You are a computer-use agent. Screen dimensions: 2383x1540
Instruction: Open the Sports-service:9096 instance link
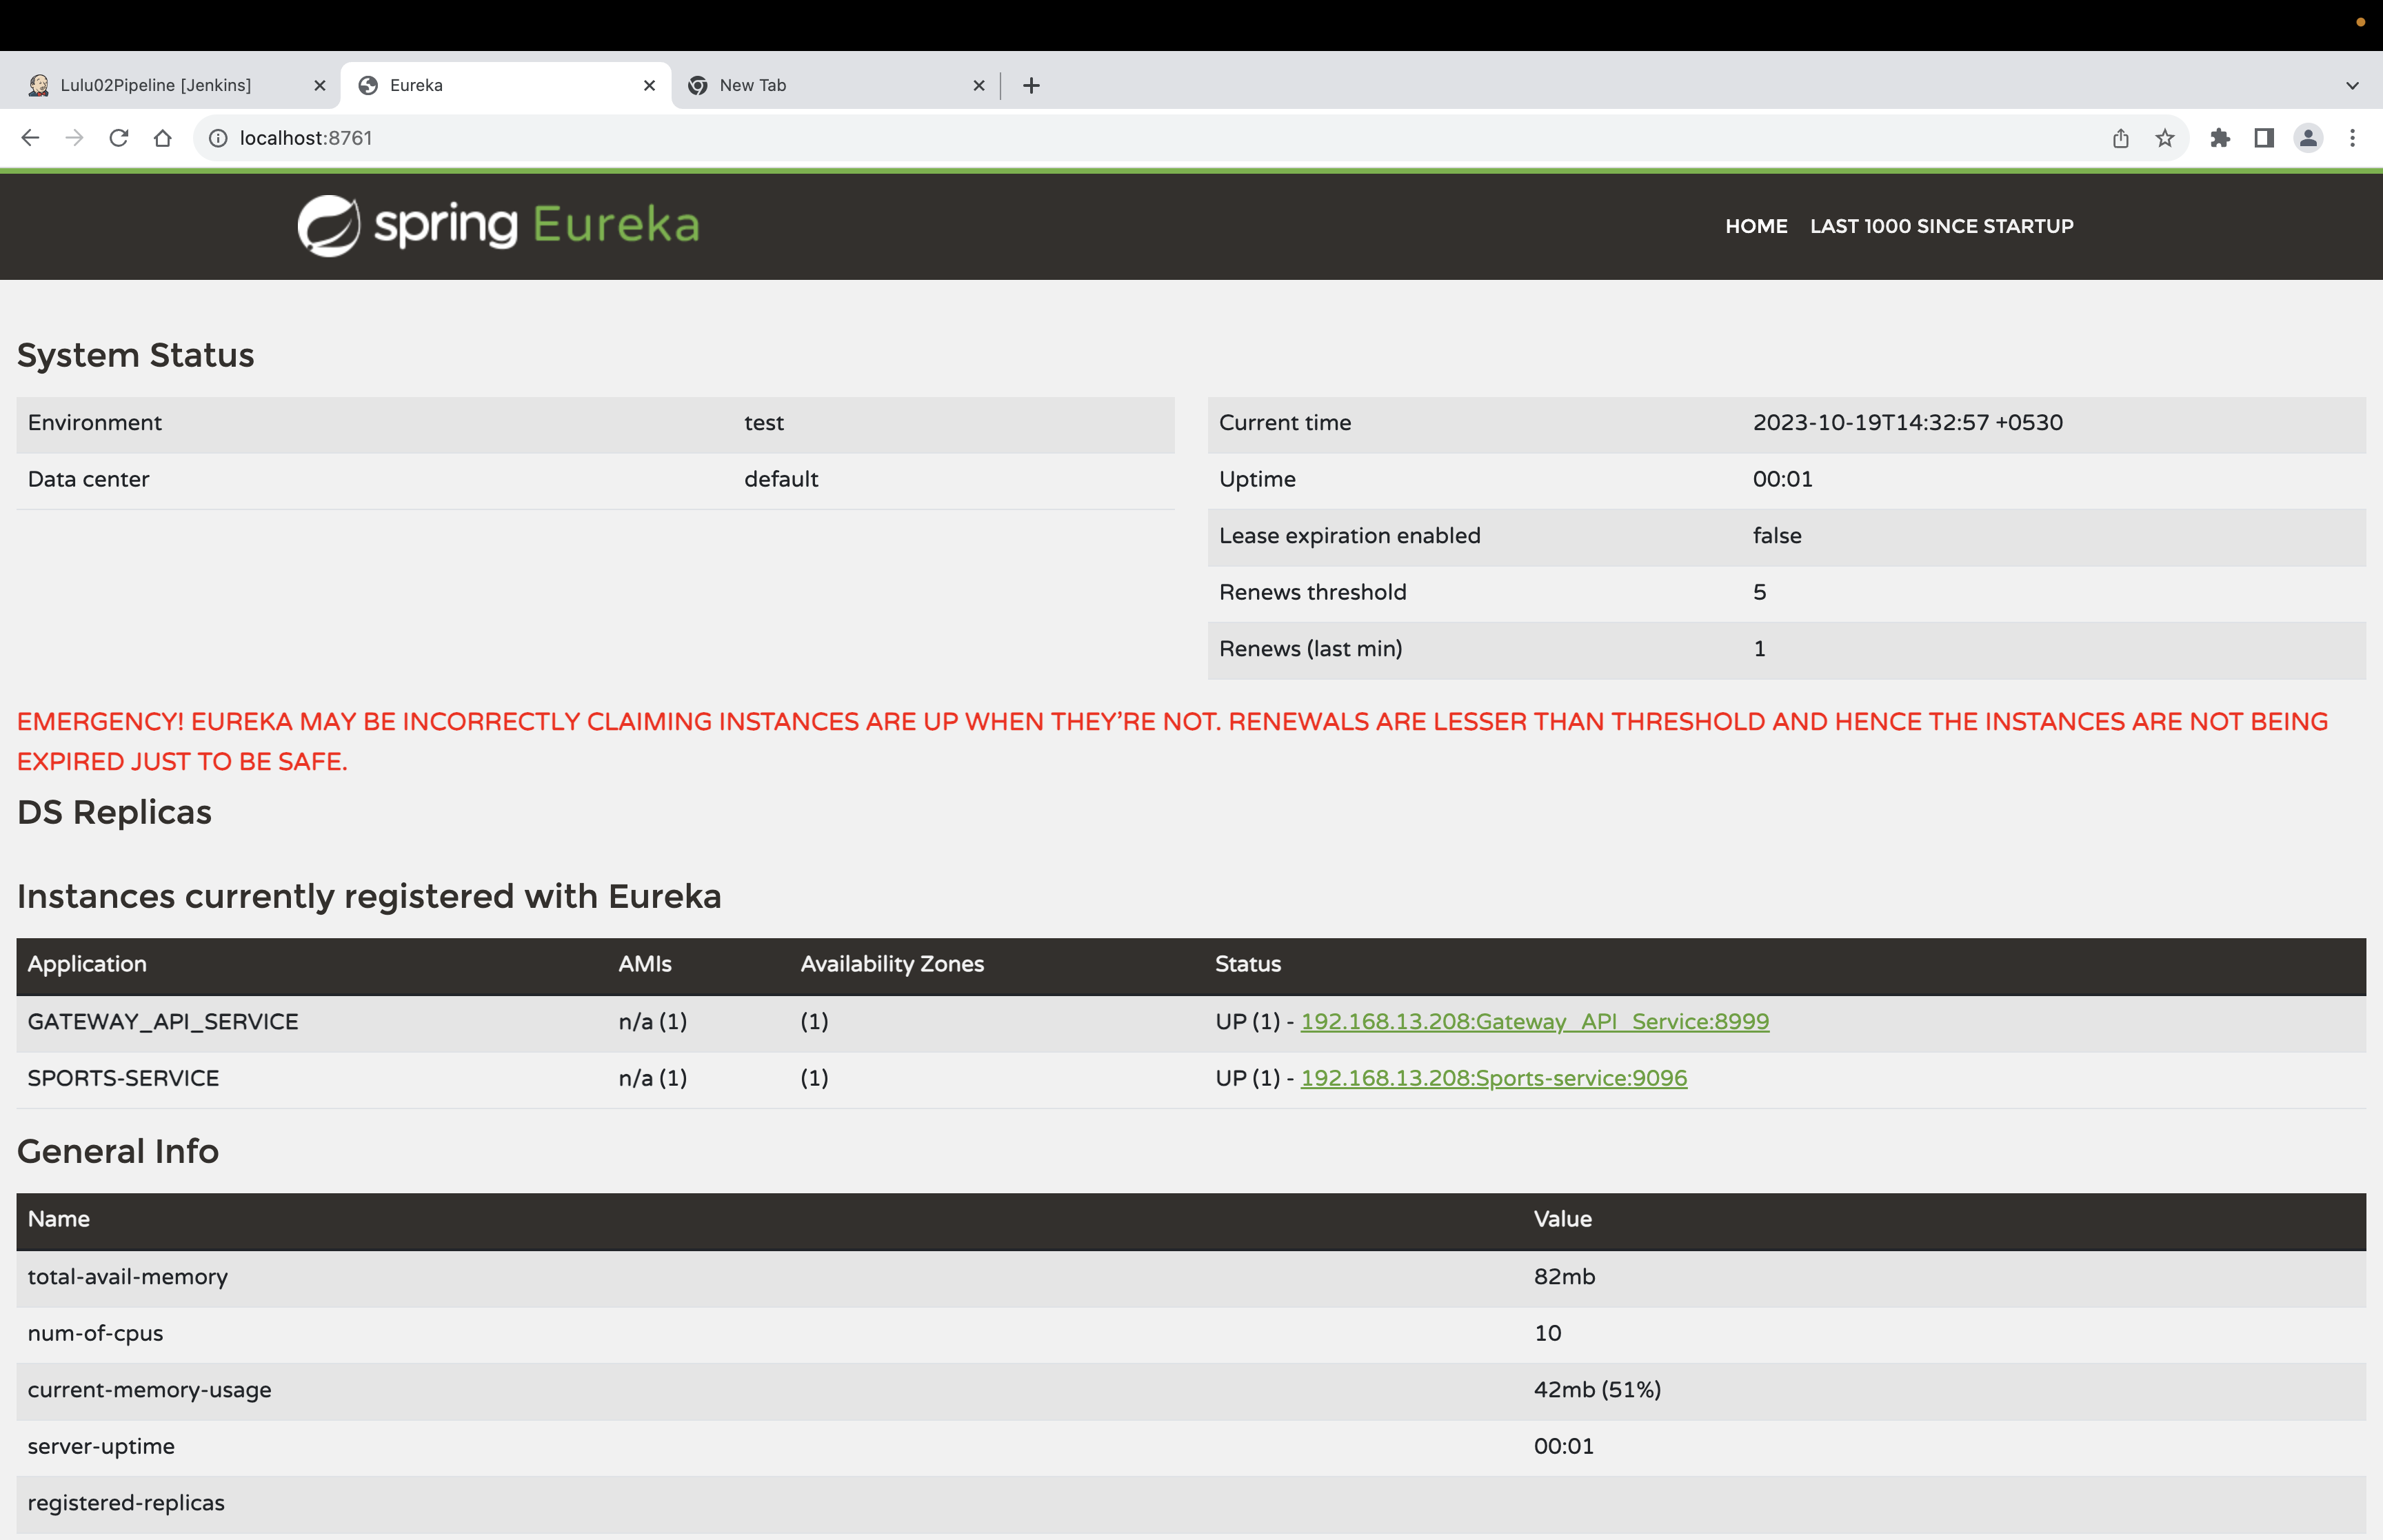[1493, 1079]
